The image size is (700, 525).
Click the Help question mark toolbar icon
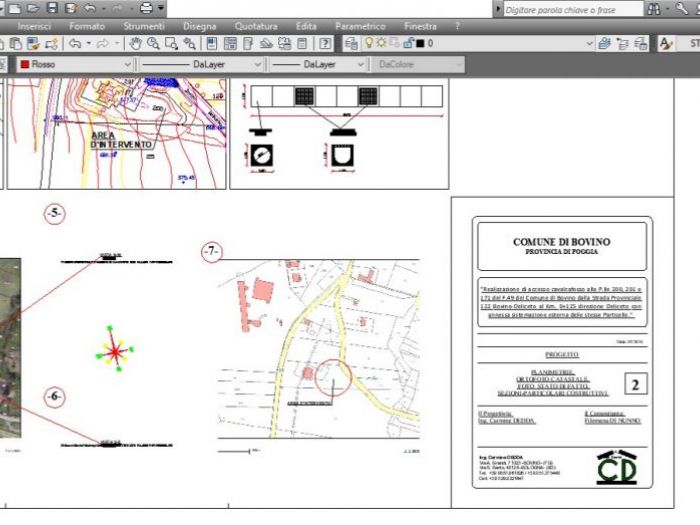325,44
